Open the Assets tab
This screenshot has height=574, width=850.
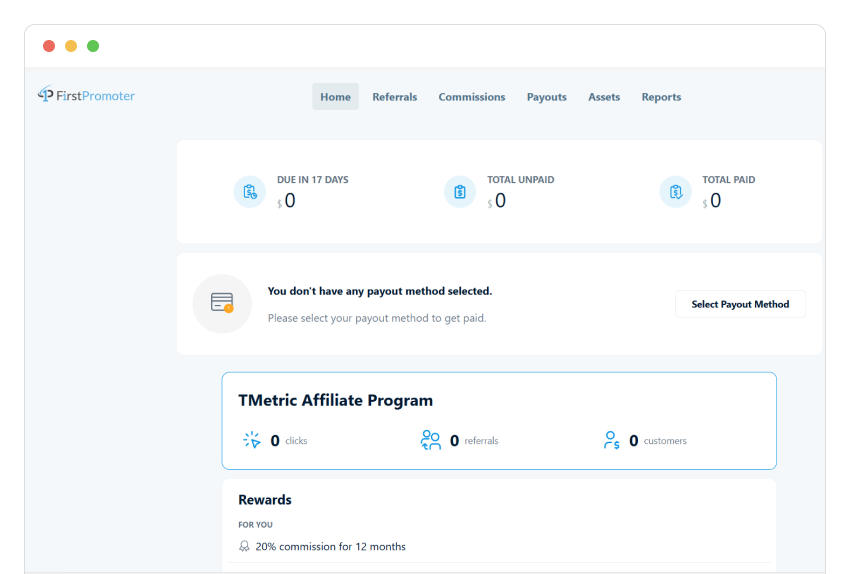tap(604, 97)
